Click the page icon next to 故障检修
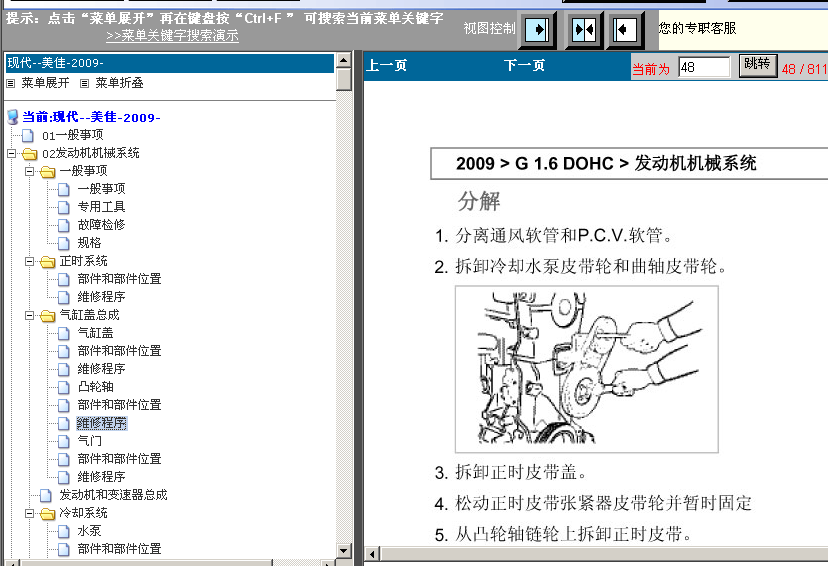 click(64, 225)
